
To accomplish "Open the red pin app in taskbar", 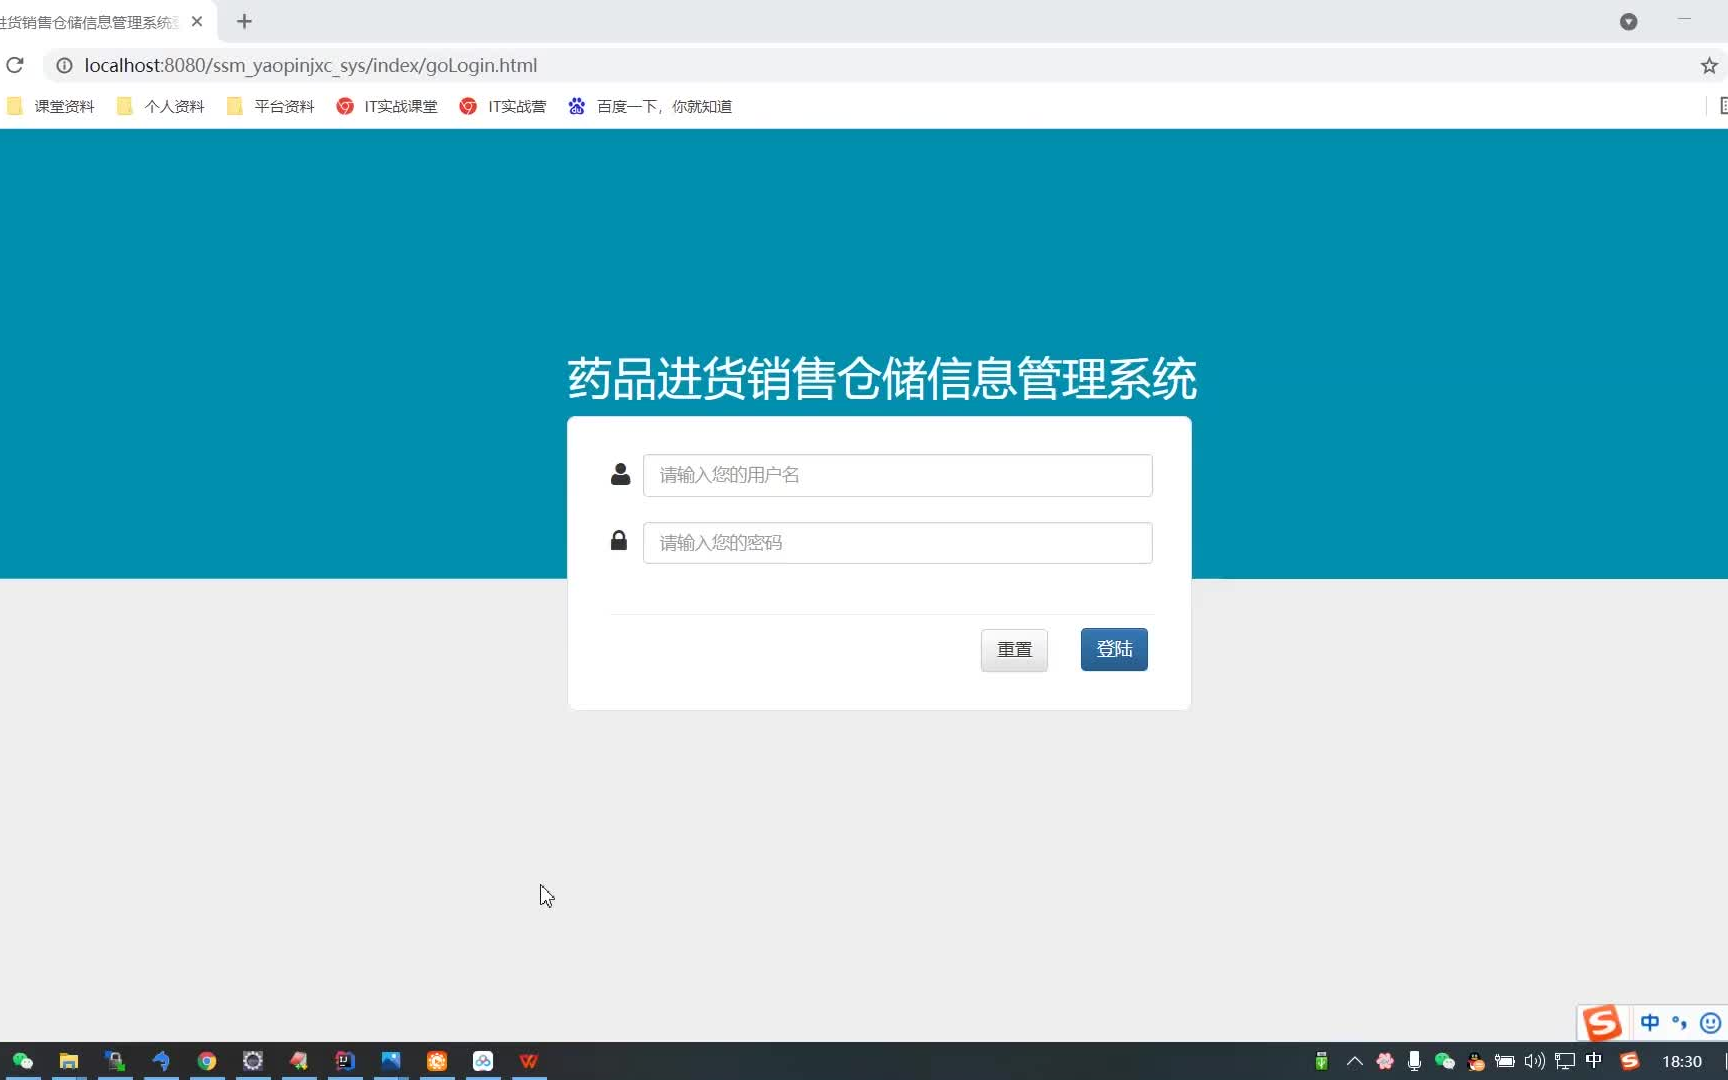I will pyautogui.click(x=299, y=1061).
